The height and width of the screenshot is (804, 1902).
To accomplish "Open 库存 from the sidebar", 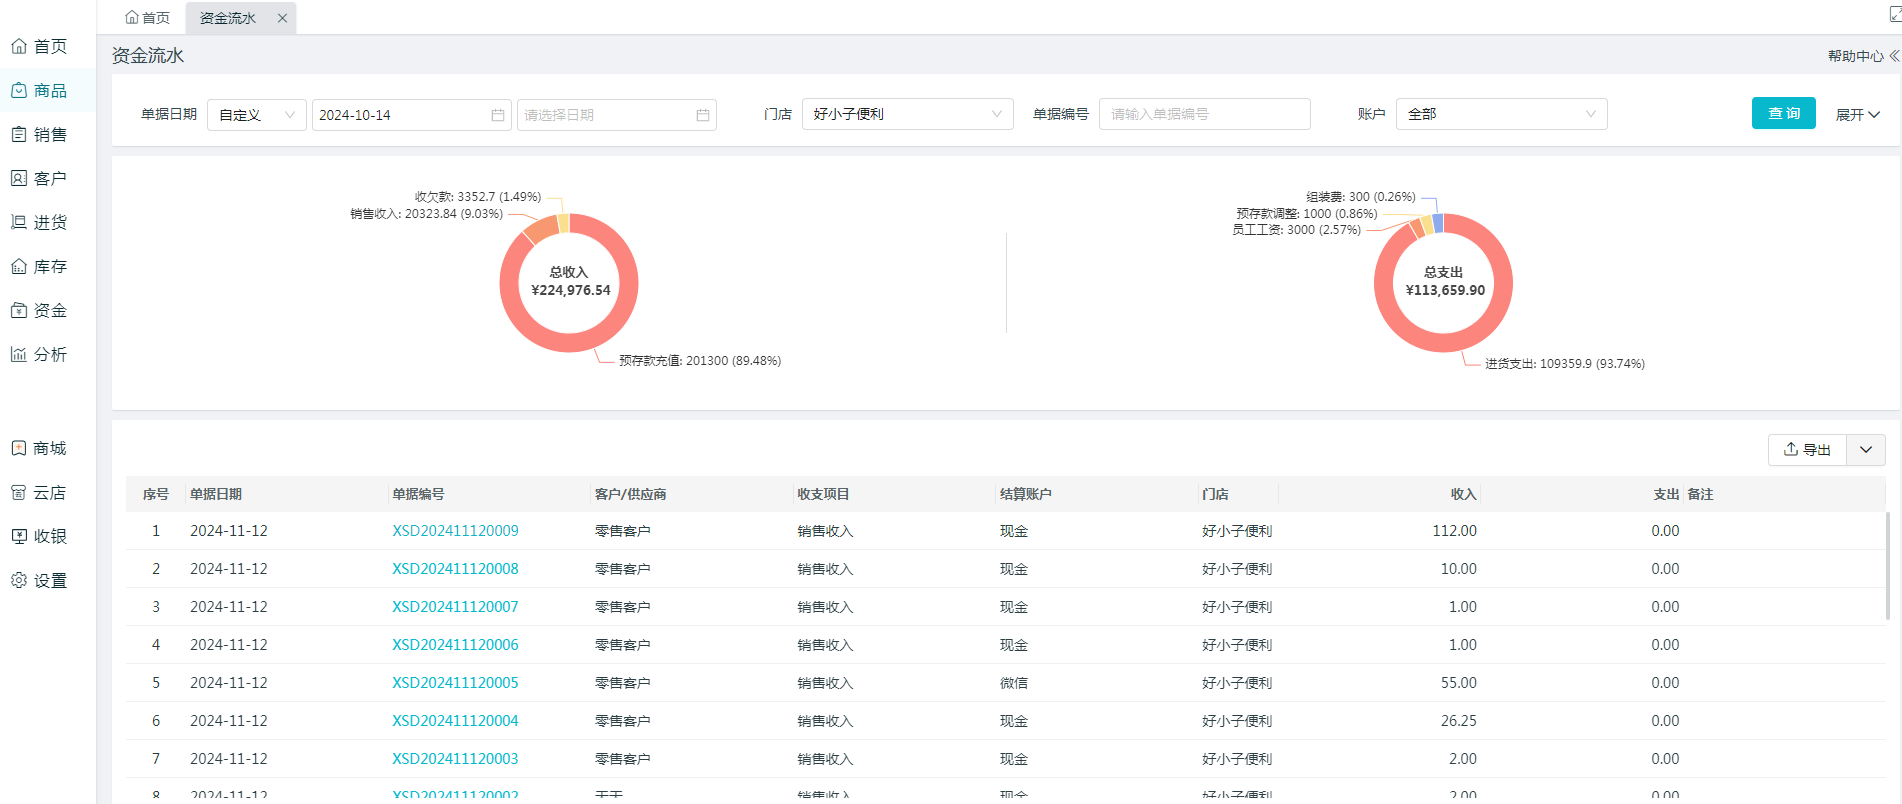I will 40,267.
